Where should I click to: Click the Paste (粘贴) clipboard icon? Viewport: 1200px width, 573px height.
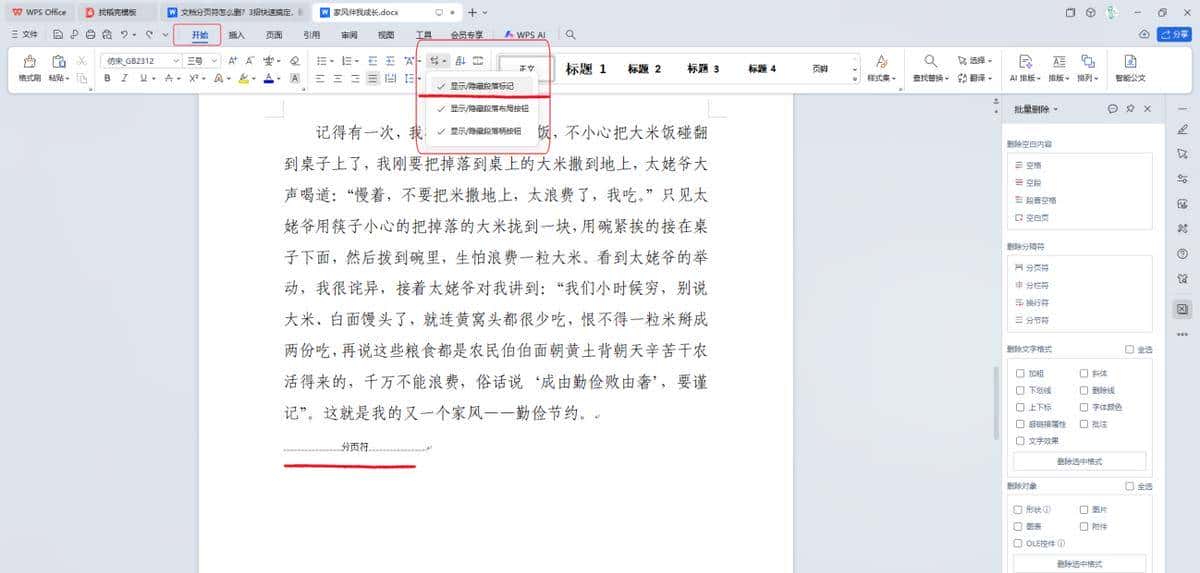tap(58, 61)
